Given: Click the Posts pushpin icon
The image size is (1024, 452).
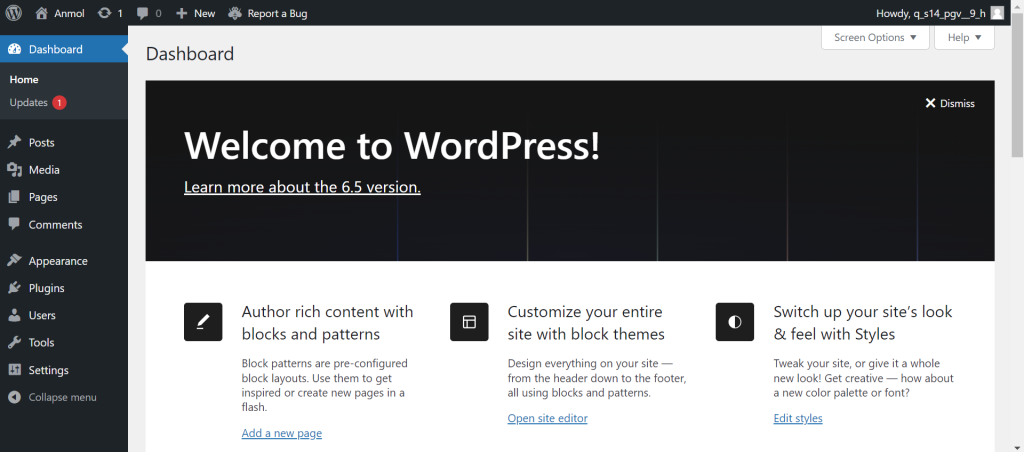Looking at the screenshot, I should click(14, 142).
